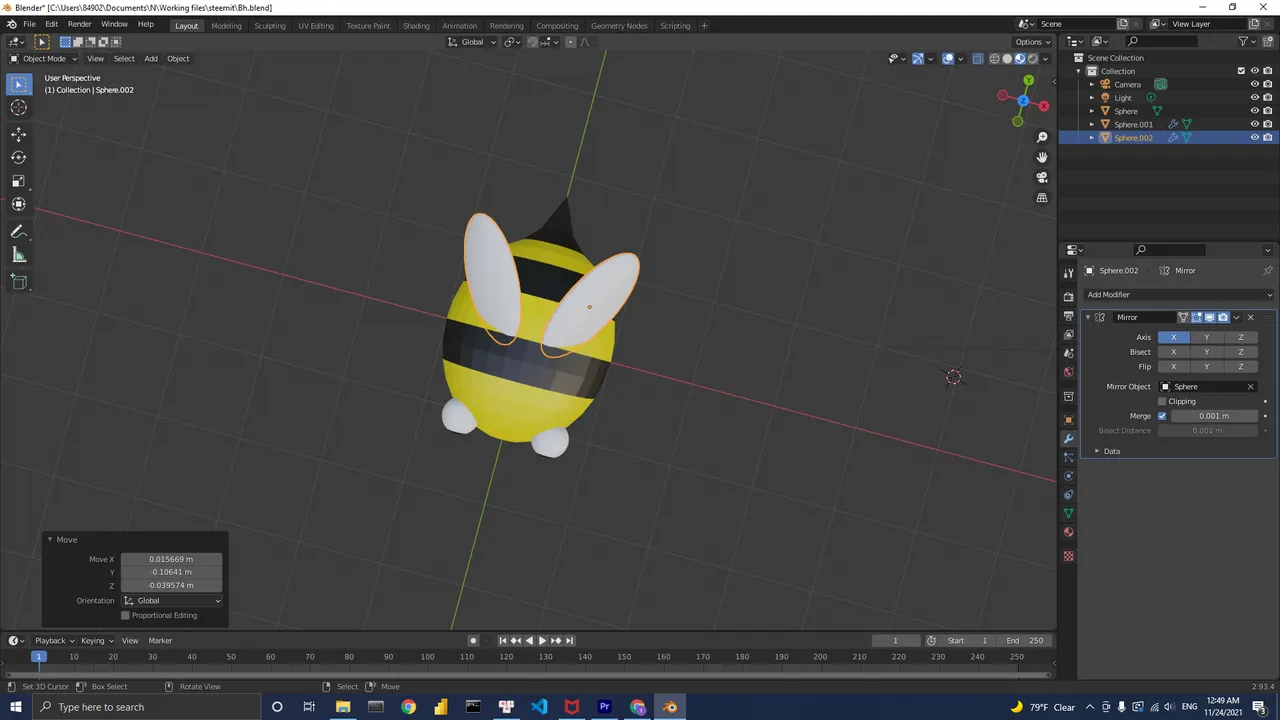
Task: Enable Clipping checkbox in Mirror modifier
Action: 1162,401
